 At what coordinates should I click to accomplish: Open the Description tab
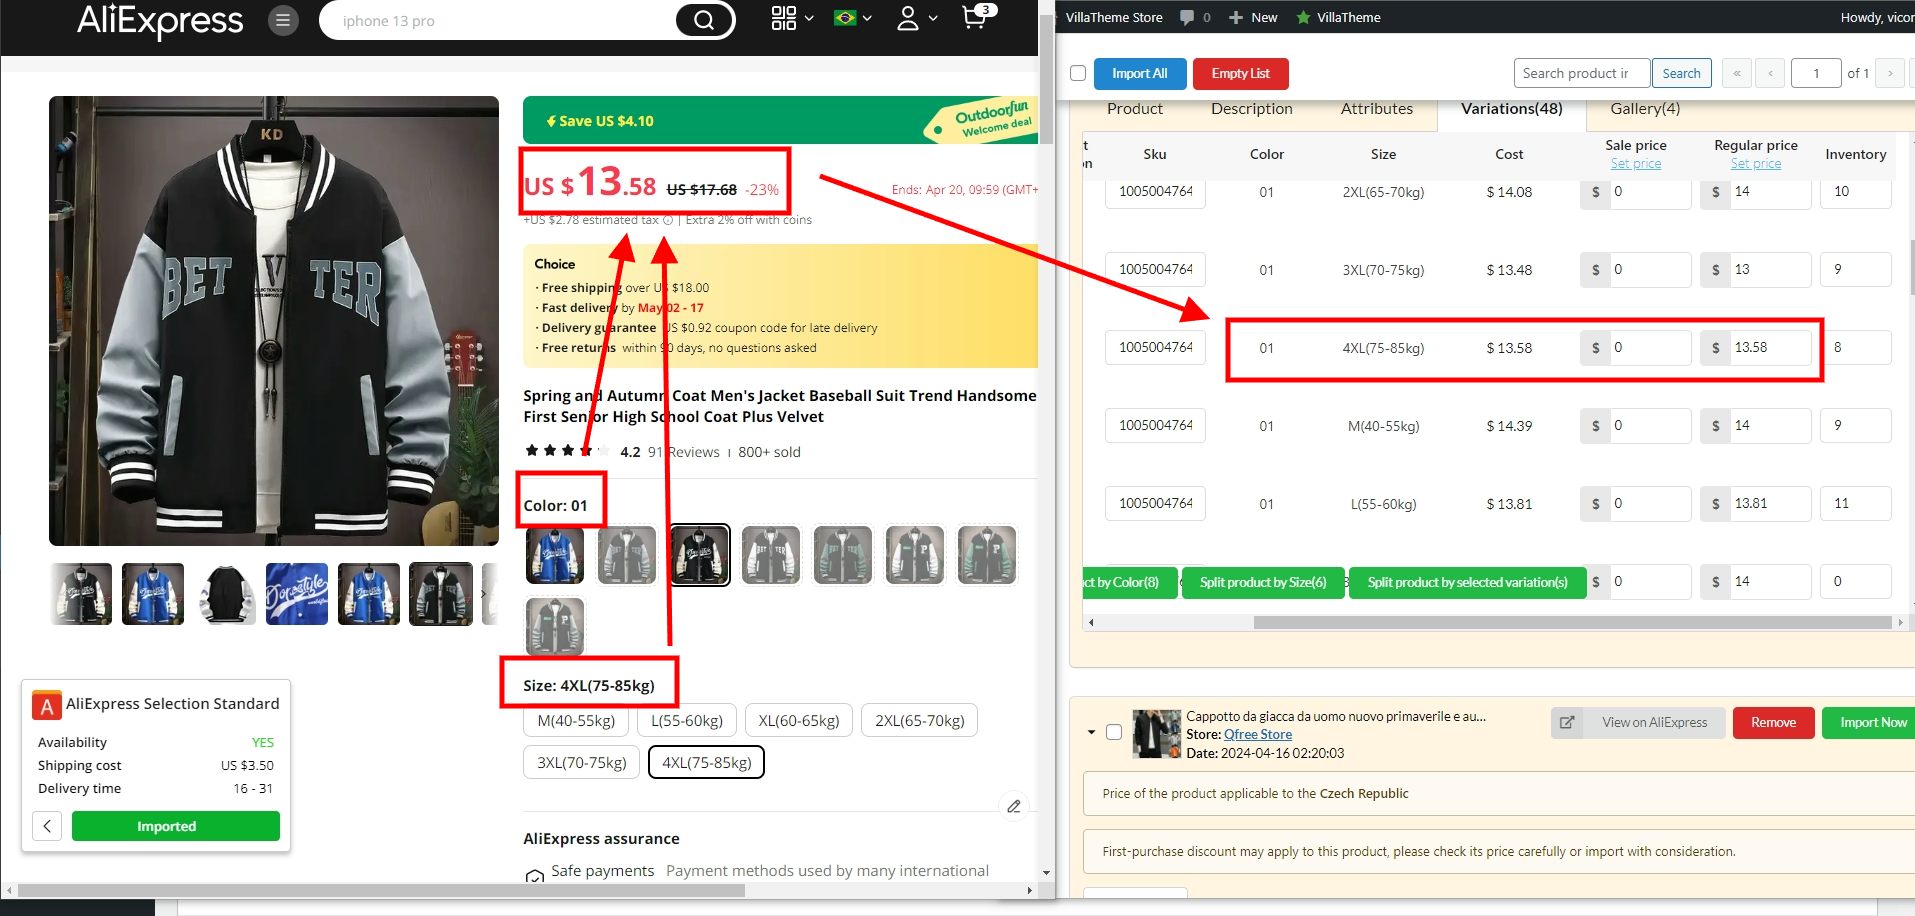click(1252, 109)
